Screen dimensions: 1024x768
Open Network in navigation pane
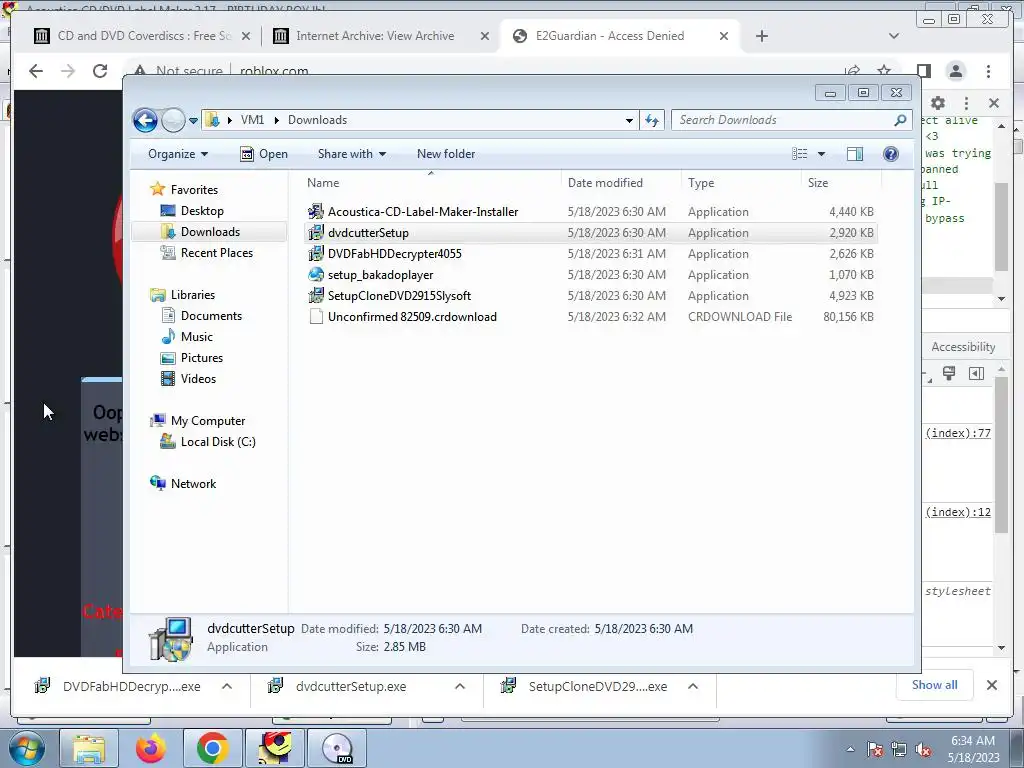click(x=193, y=484)
